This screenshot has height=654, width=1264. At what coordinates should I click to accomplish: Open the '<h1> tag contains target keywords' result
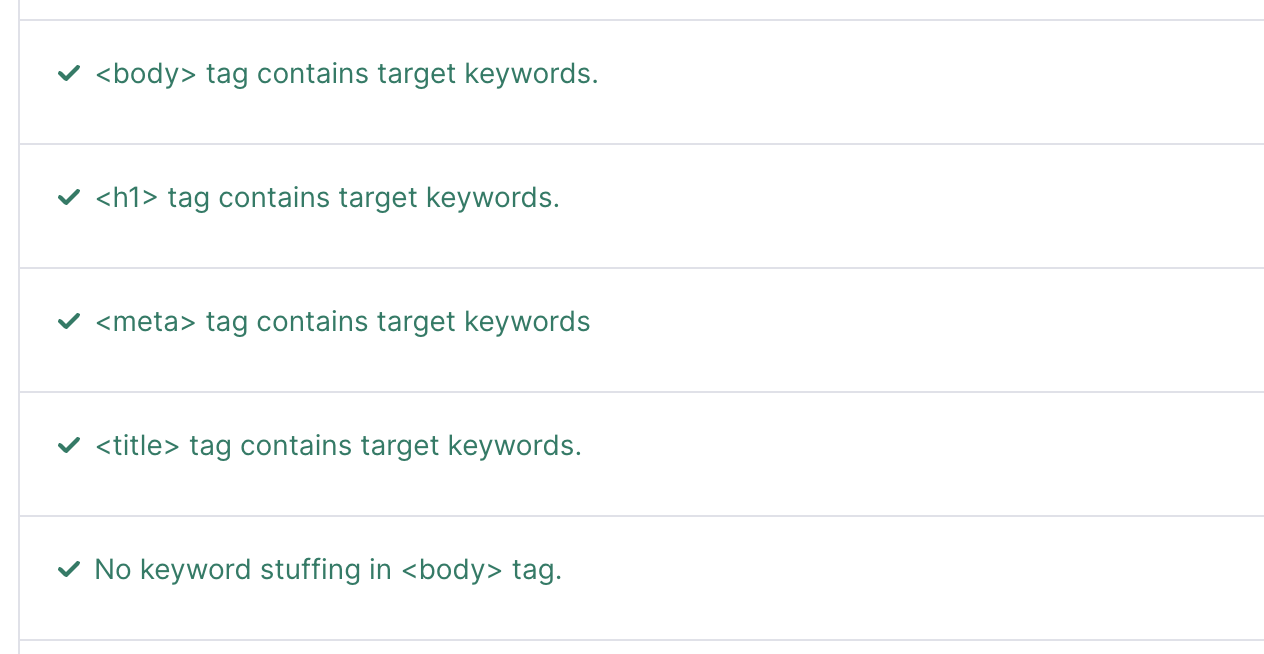point(327,198)
